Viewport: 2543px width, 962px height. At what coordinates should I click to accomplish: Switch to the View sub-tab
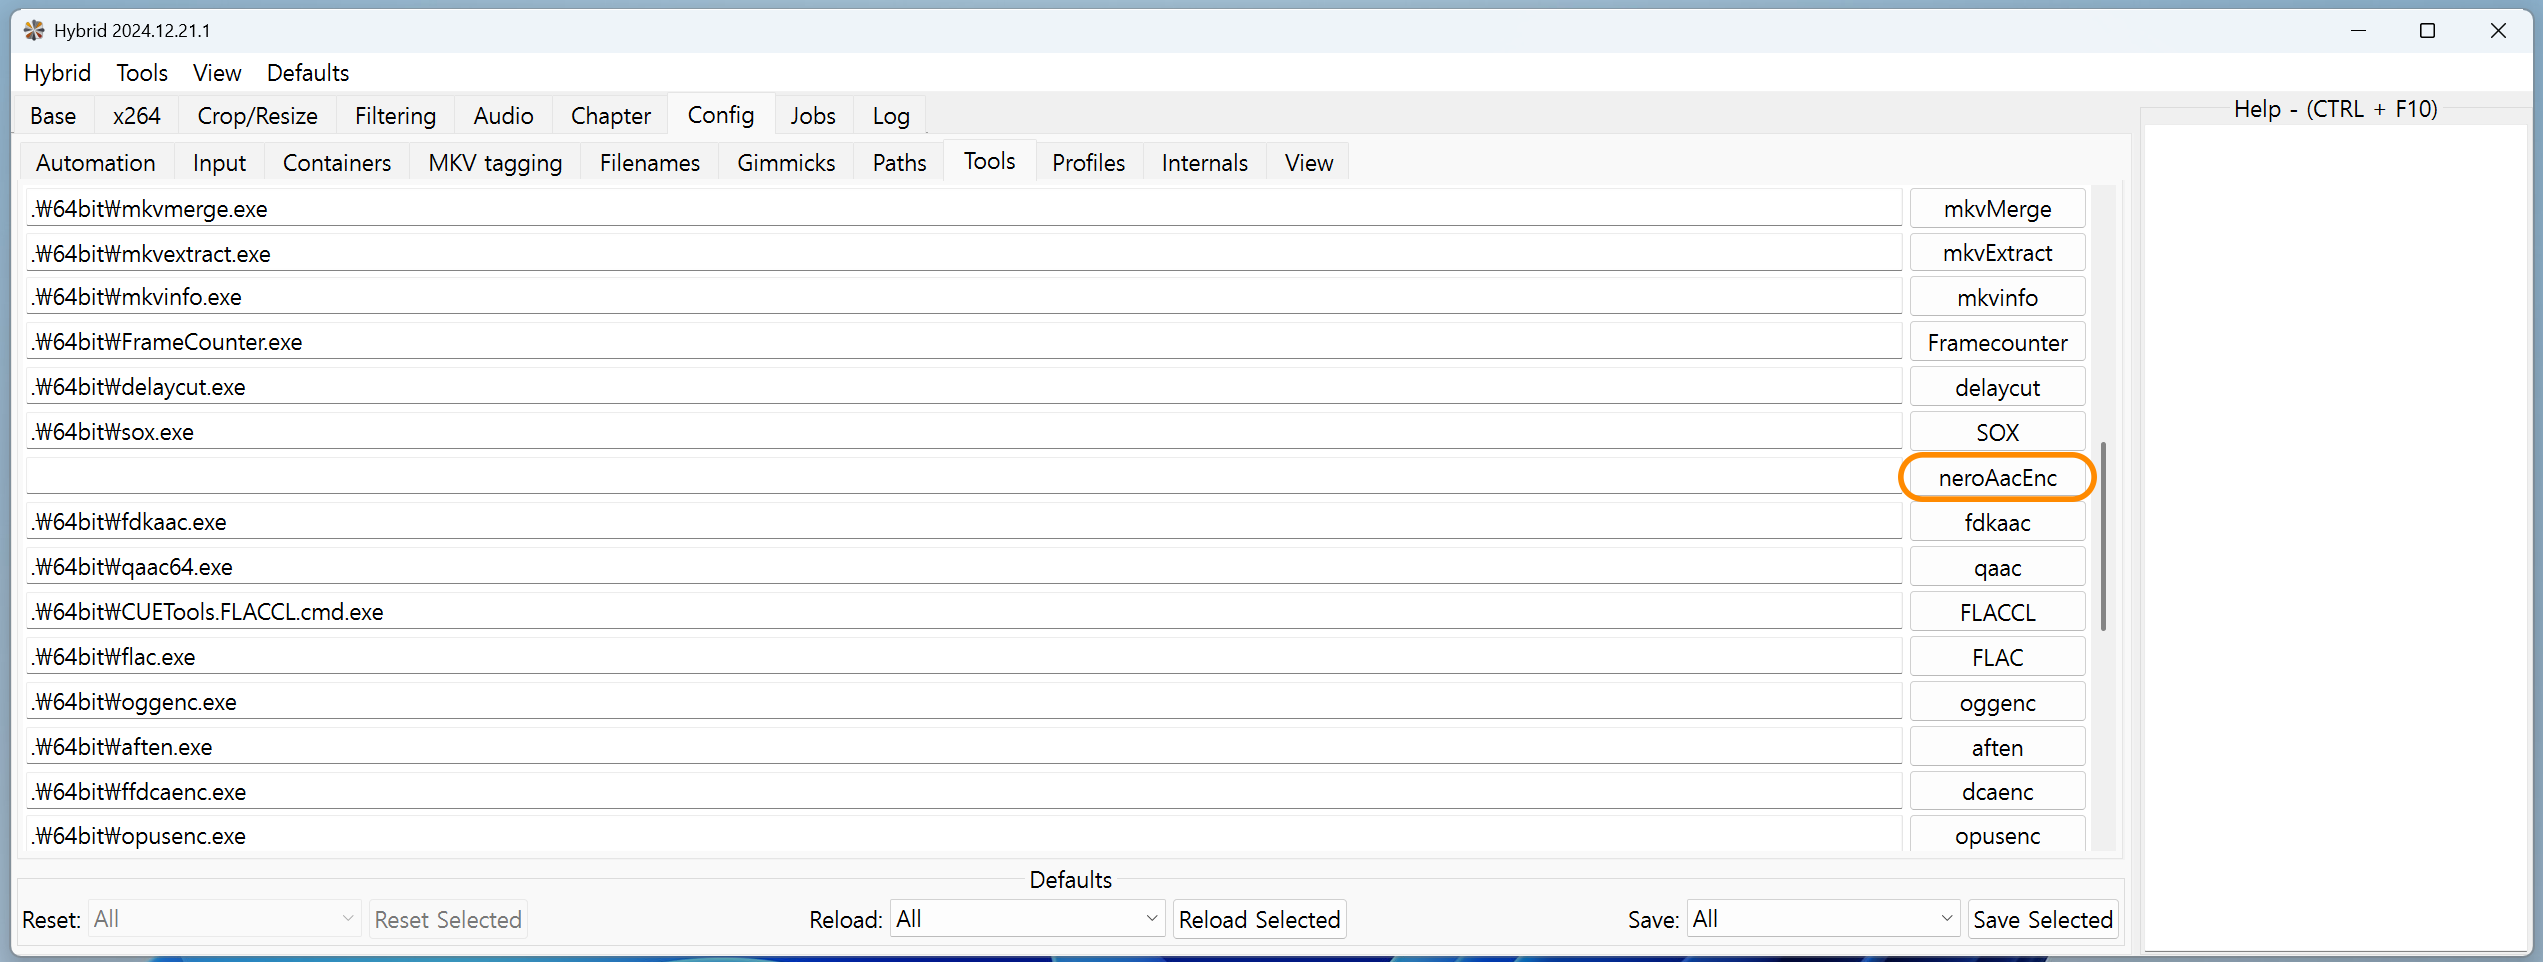point(1309,163)
